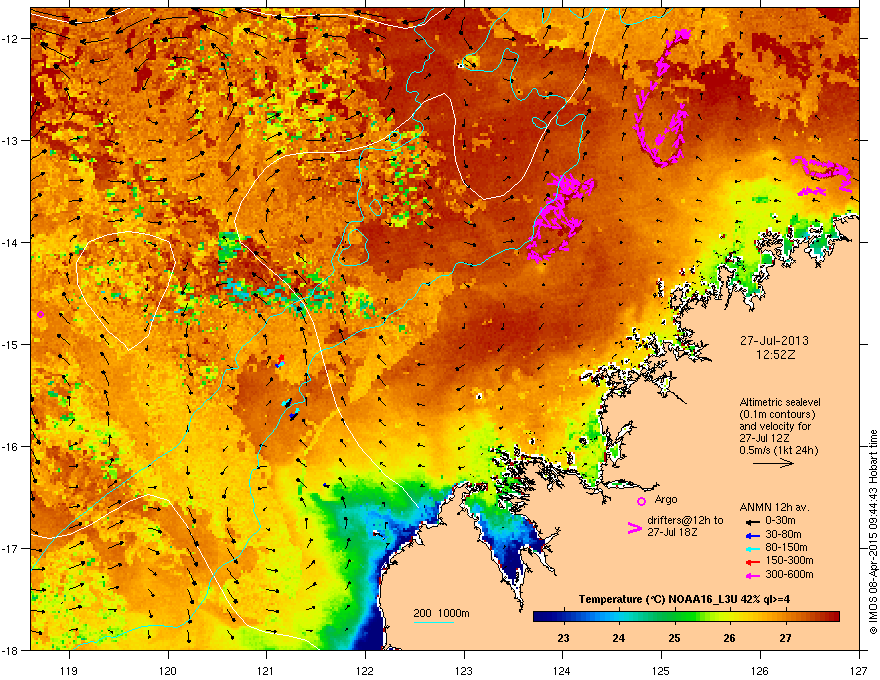Image resolution: width=880 pixels, height=680 pixels.
Task: Click the latitude '-18' axis label
Action: pos(11,650)
